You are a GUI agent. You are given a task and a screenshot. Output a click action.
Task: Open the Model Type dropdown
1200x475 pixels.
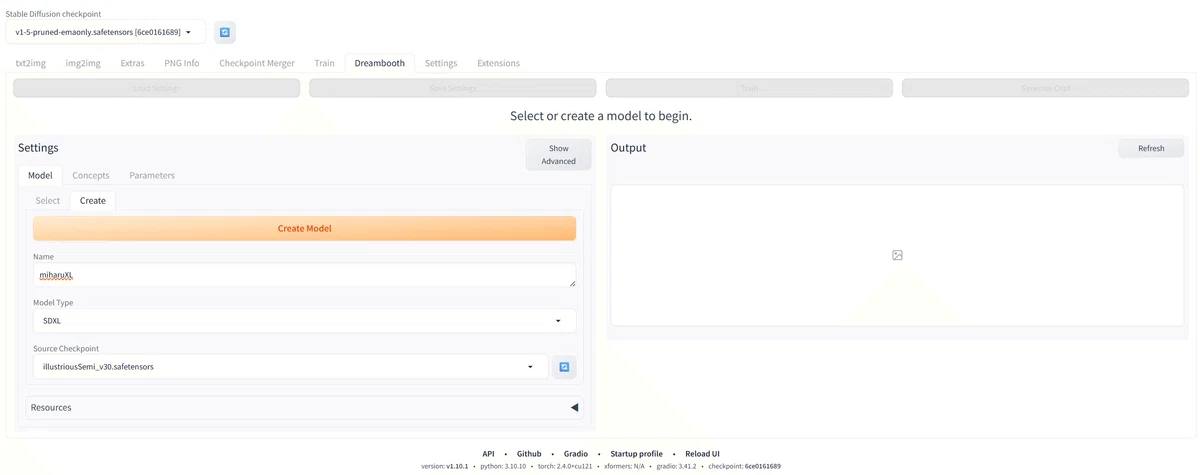304,321
